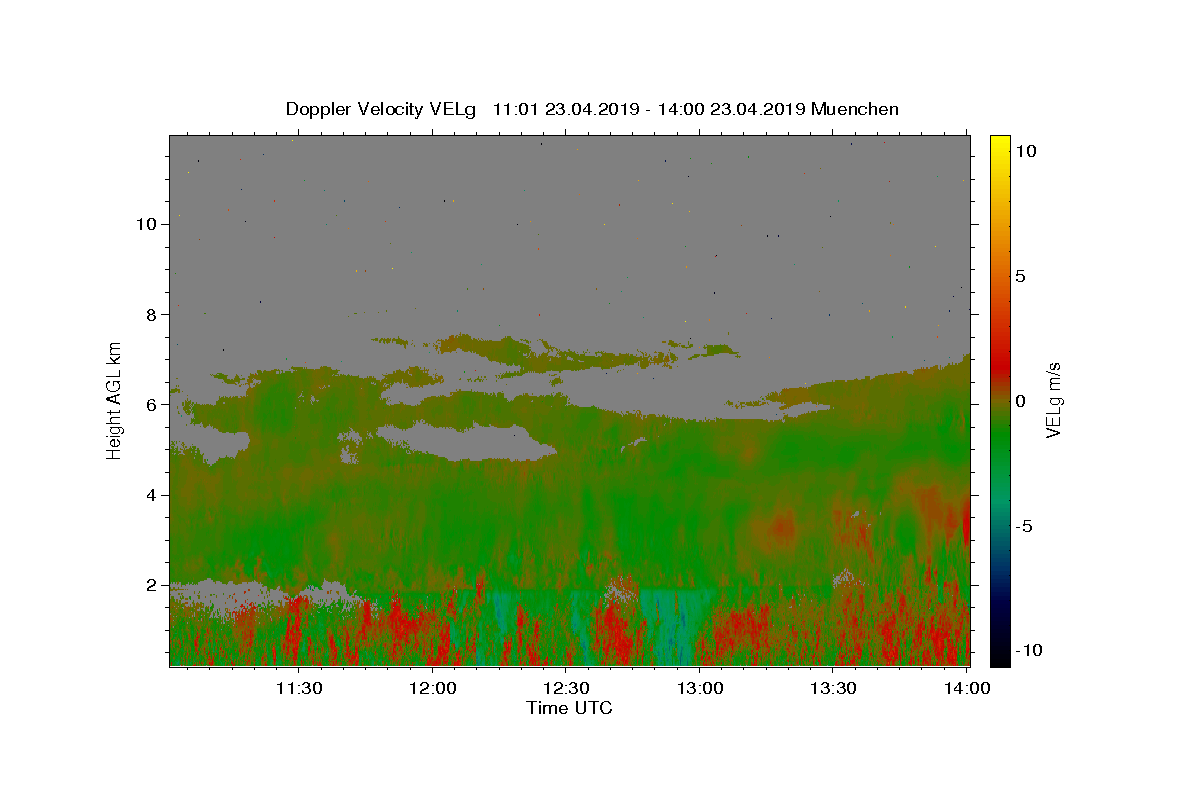Click the height axis label '10'
The height and width of the screenshot is (800, 1200).
click(146, 224)
